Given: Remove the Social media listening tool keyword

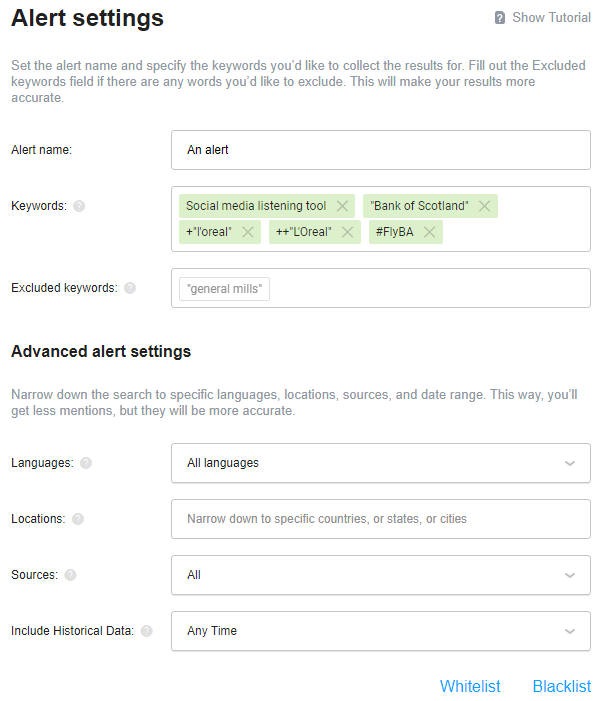Looking at the screenshot, I should 342,206.
